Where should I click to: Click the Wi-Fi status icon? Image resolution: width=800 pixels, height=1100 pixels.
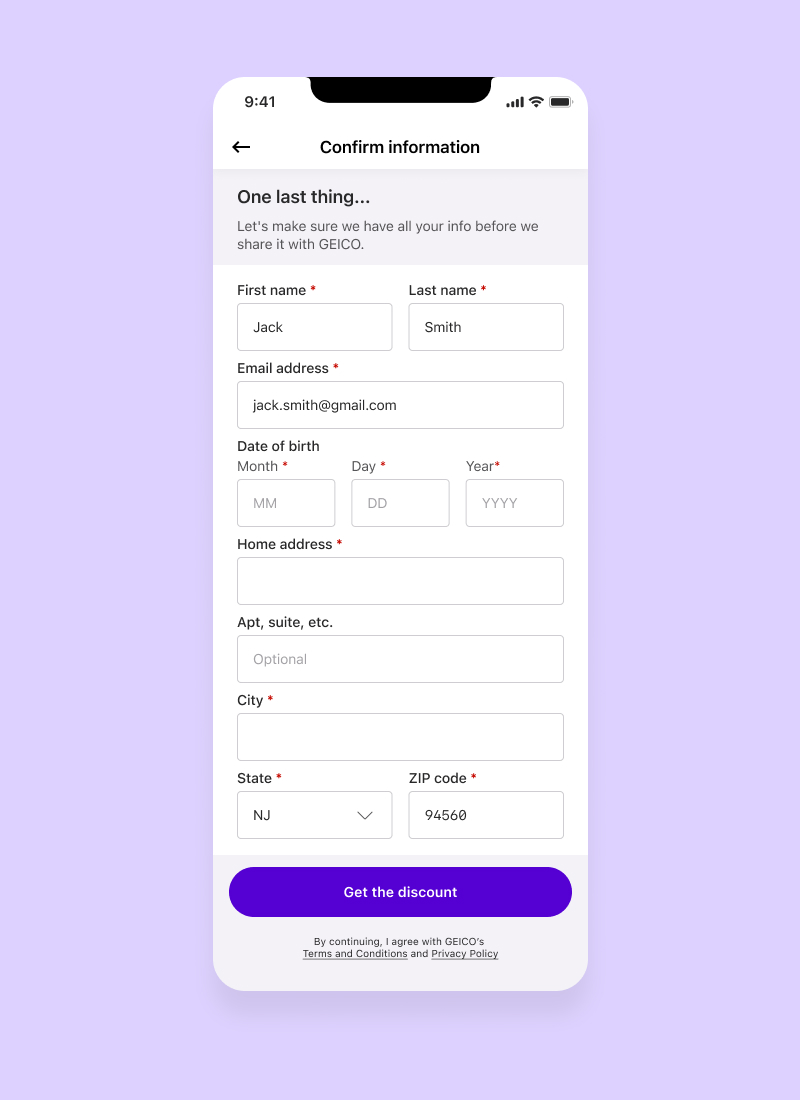click(536, 102)
